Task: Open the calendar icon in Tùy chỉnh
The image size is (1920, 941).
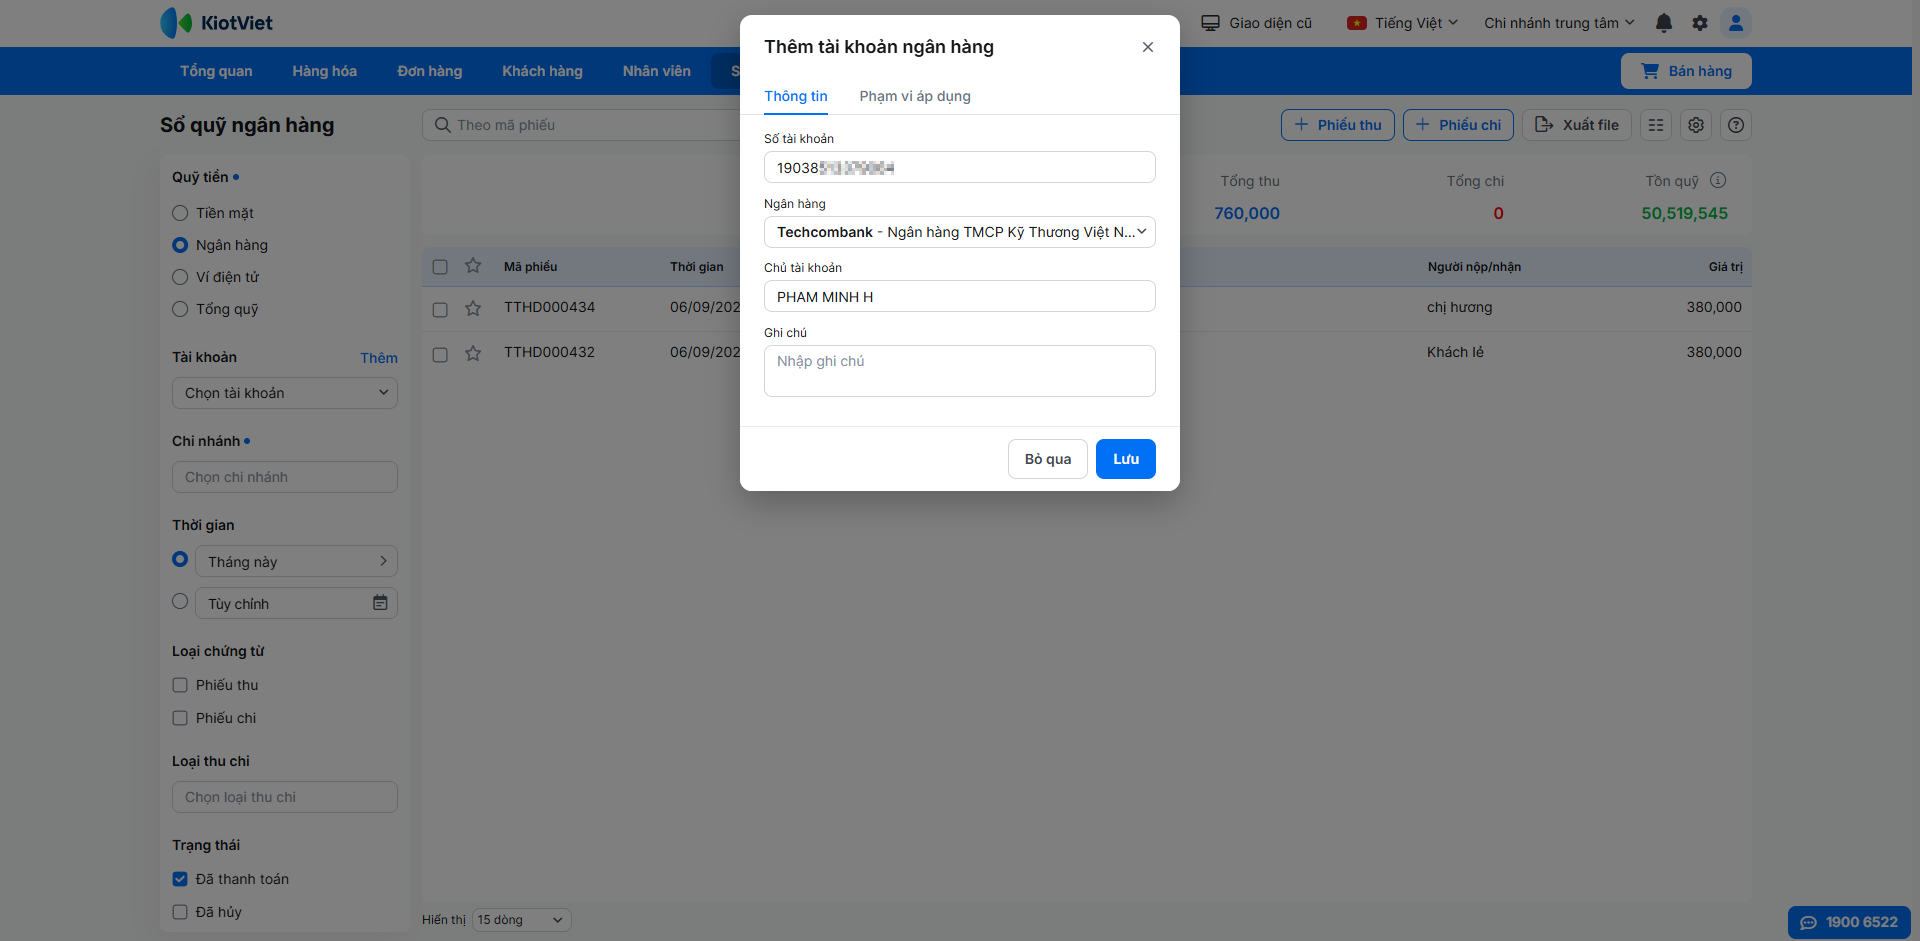Action: (380, 603)
